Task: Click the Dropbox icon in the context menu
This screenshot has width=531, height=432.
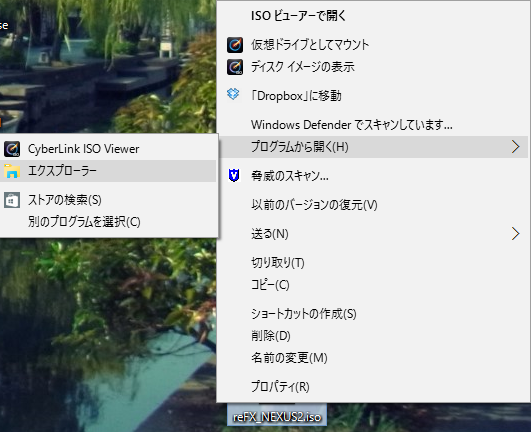Action: click(233, 94)
